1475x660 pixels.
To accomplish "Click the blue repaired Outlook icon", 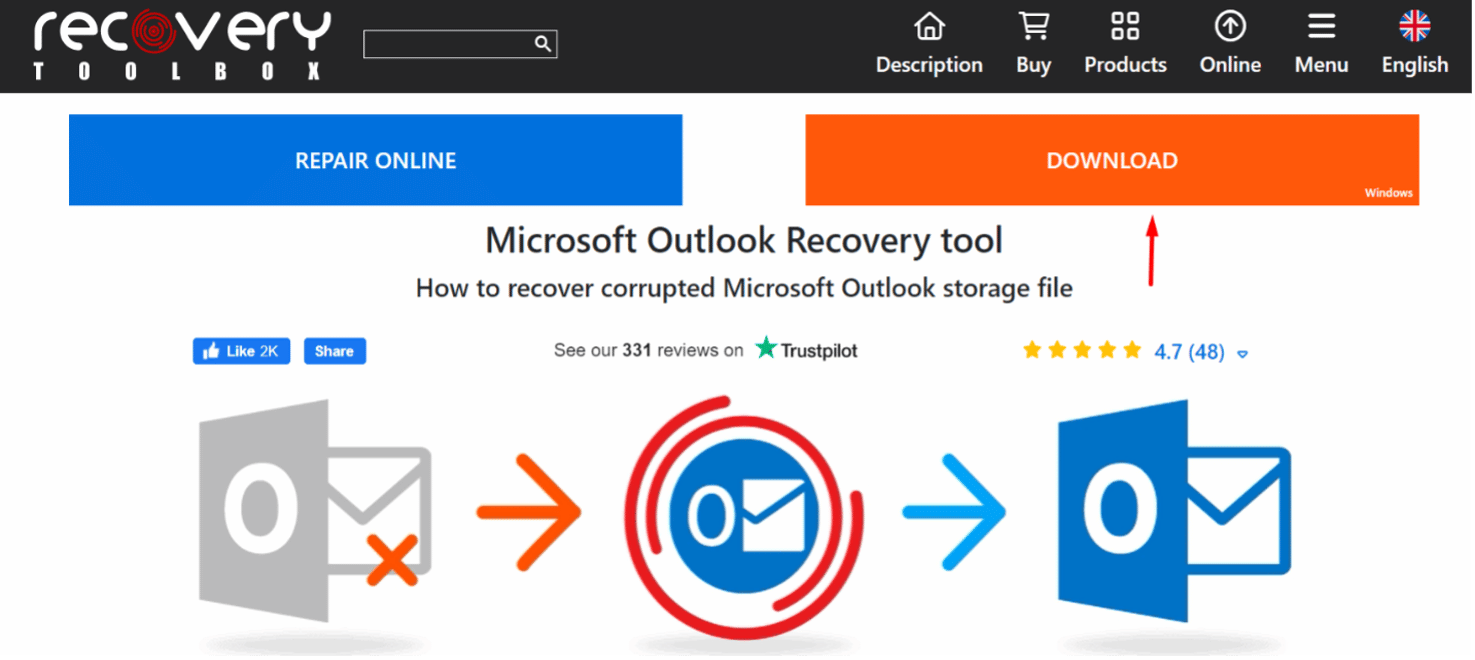I will click(x=1174, y=511).
